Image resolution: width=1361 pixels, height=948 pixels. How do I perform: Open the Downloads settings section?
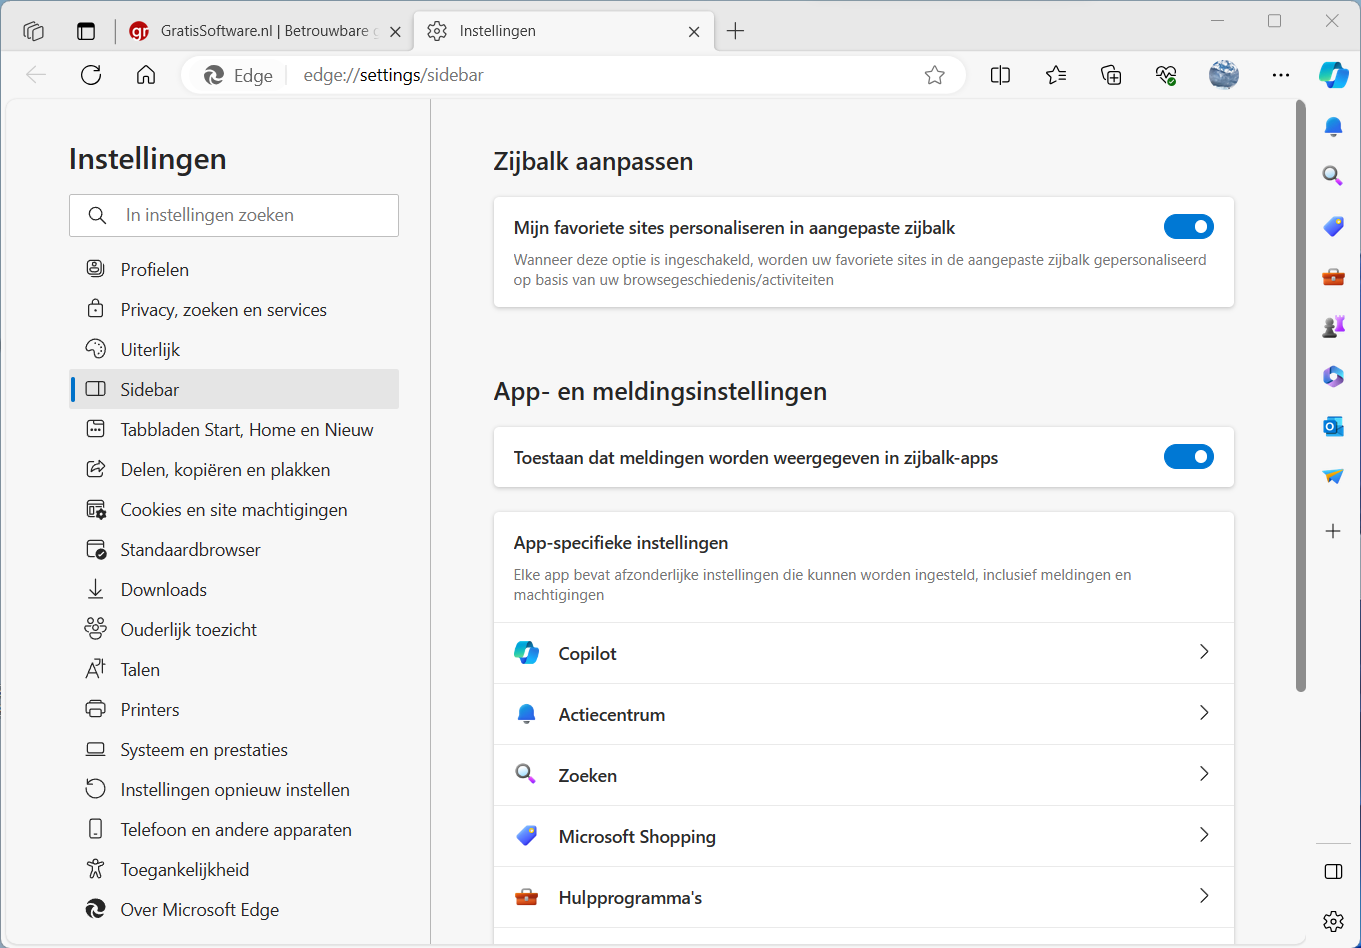pyautogui.click(x=163, y=590)
